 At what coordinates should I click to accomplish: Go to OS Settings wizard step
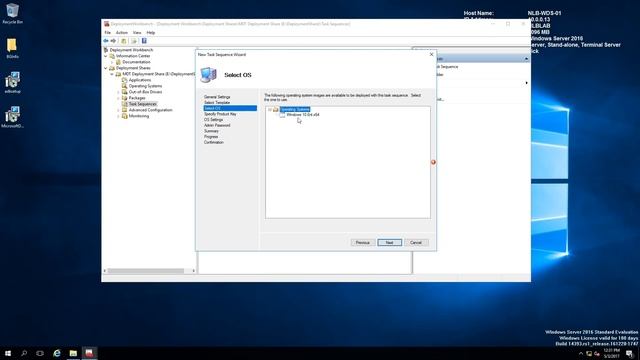point(213,120)
